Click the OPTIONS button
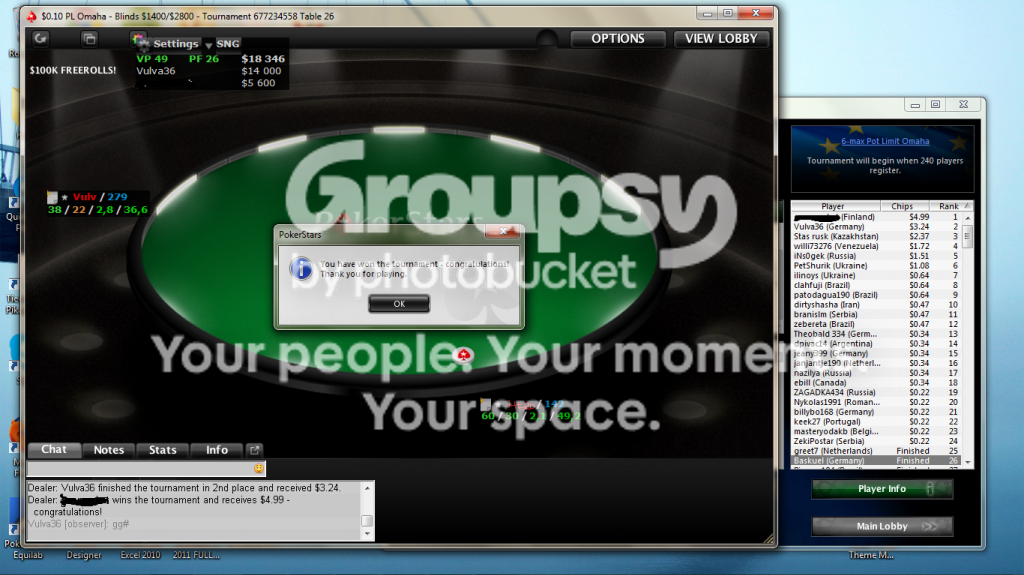The height and width of the screenshot is (575, 1024). coord(618,39)
